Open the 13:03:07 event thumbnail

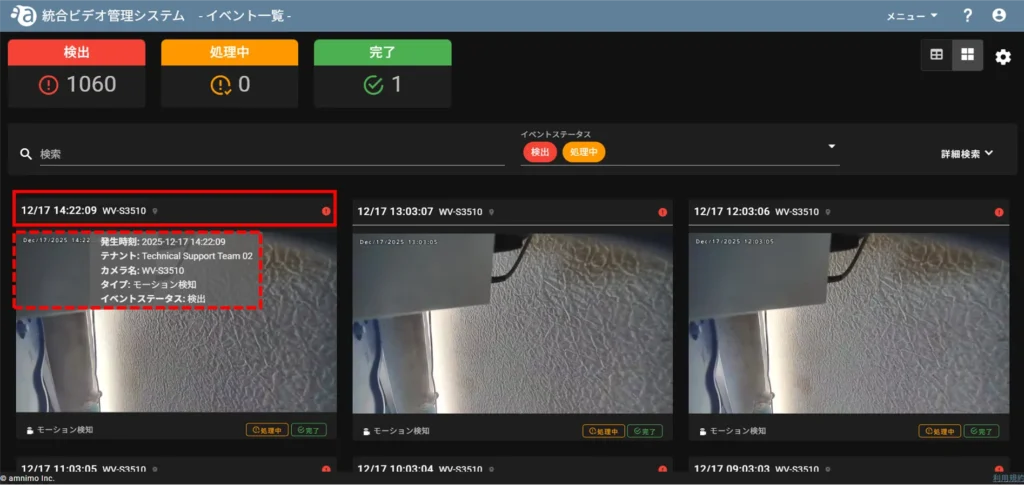coord(513,322)
